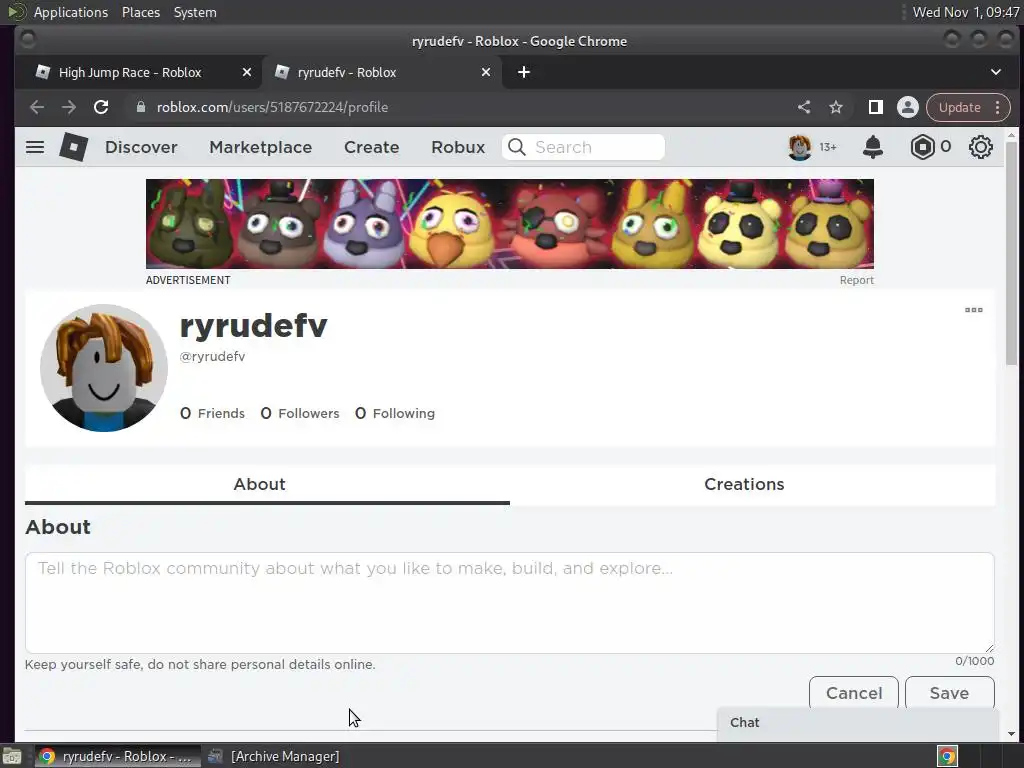
Task: Close the ryrudefv - Roblox tab
Action: point(486,72)
